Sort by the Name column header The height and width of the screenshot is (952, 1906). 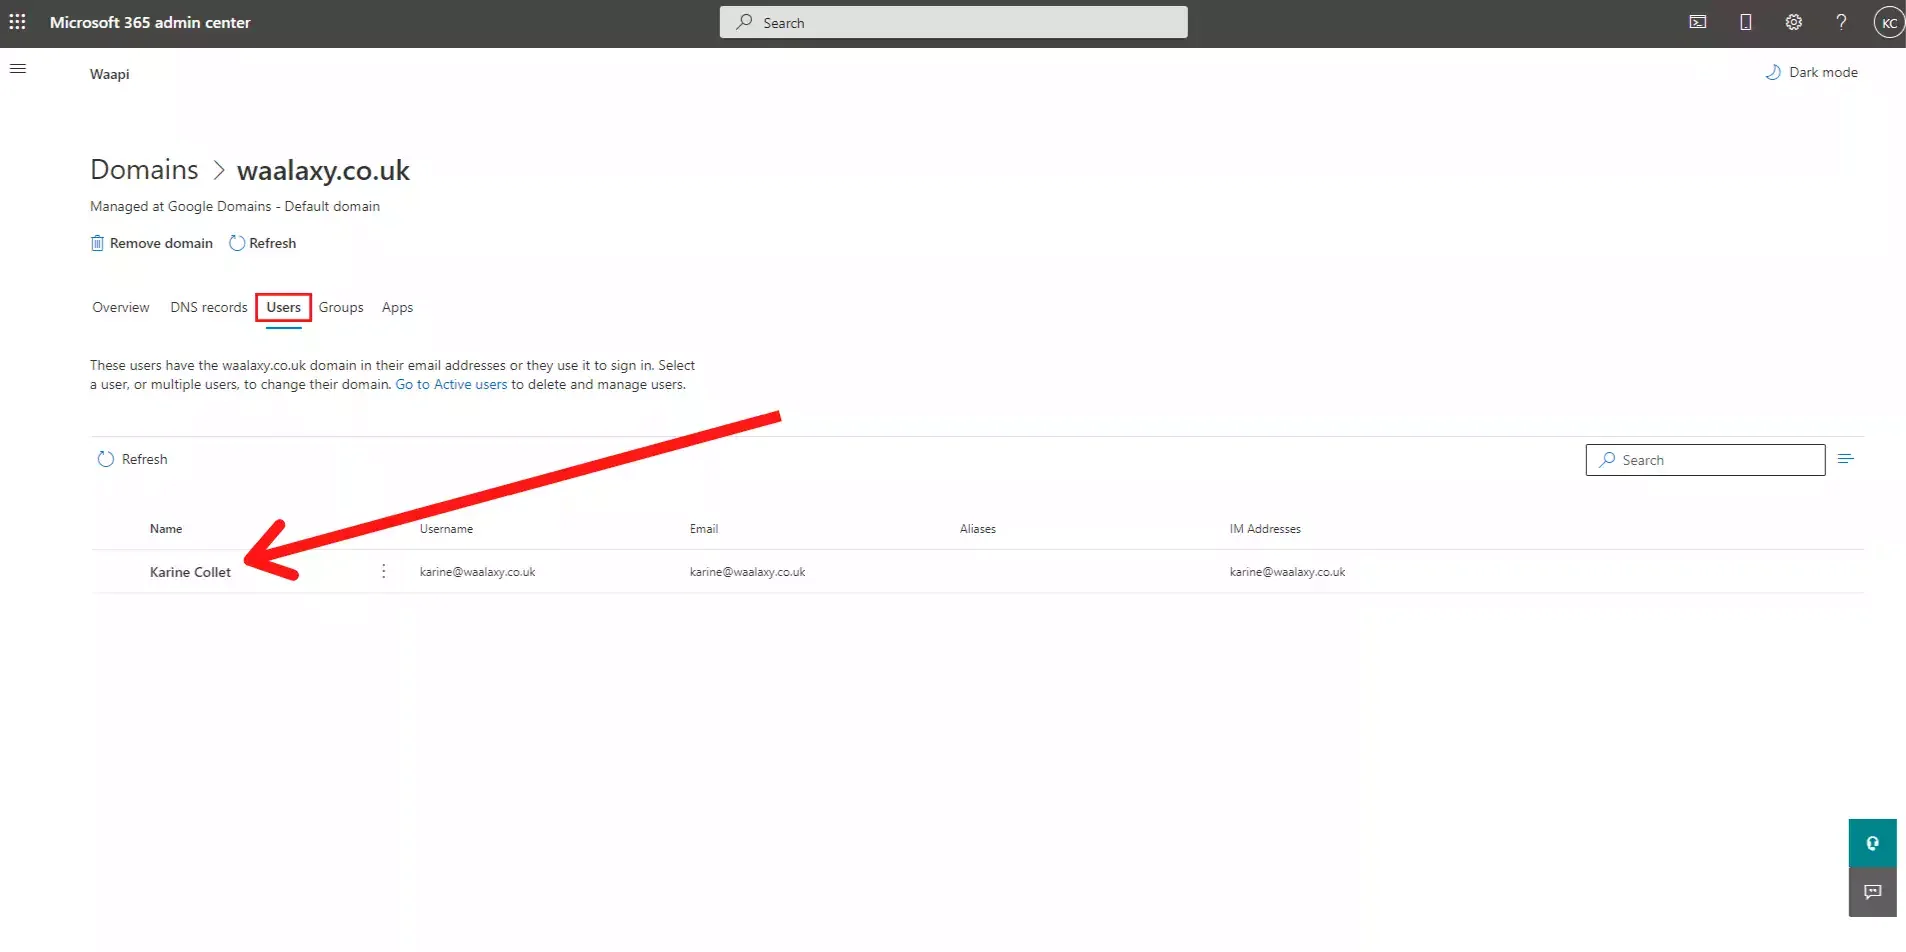(166, 529)
